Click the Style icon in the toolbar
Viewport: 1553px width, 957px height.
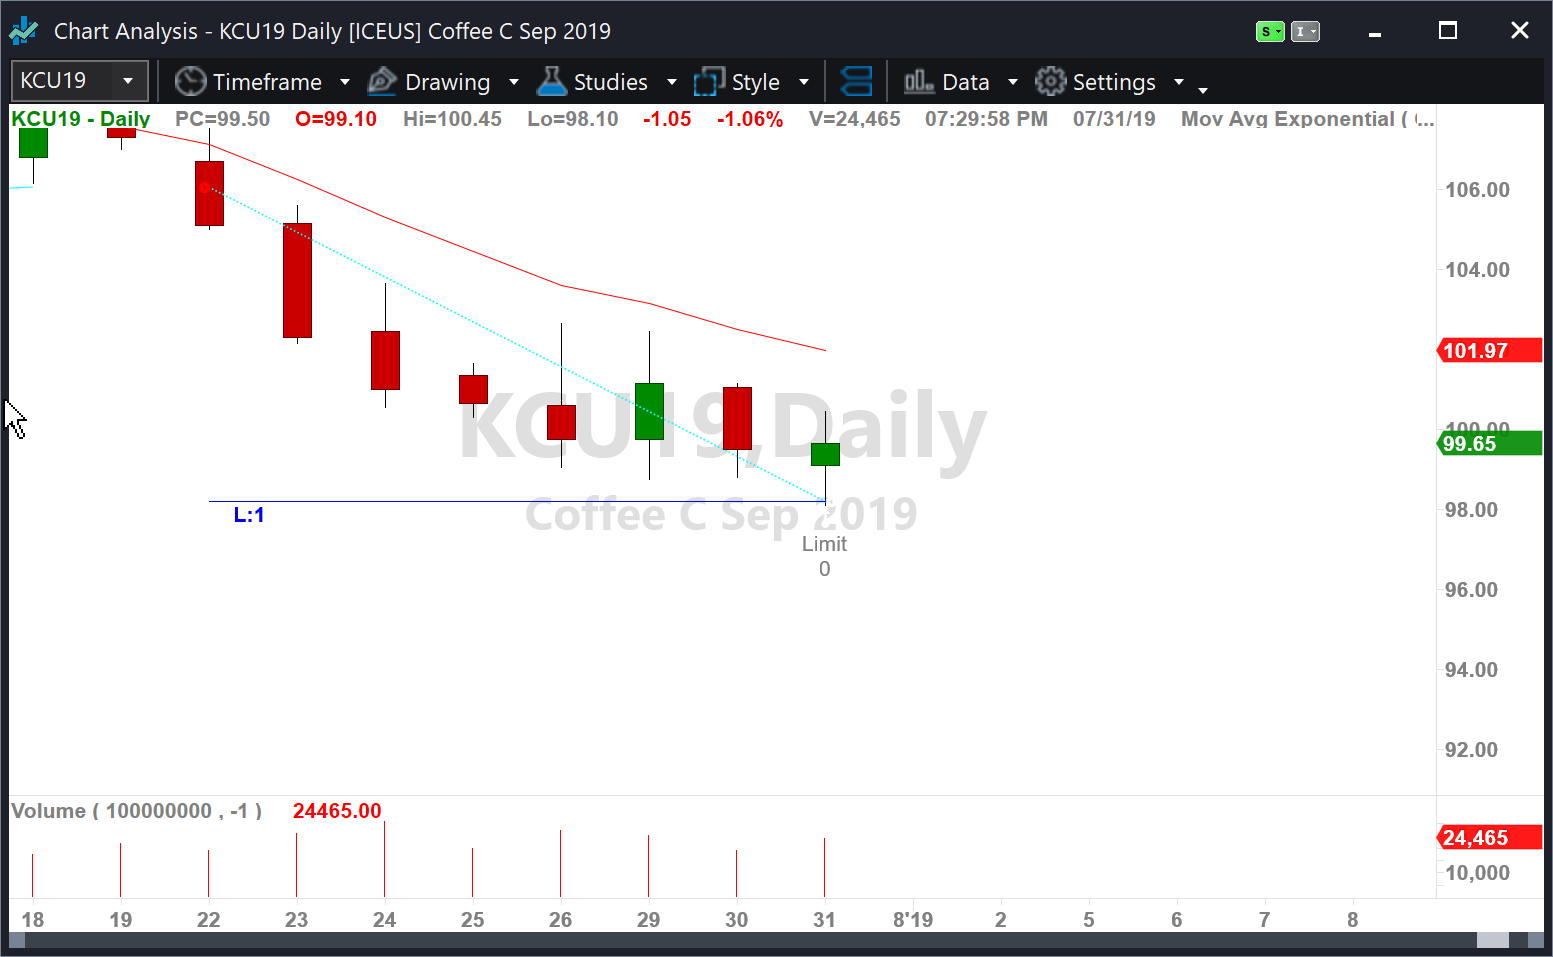click(x=709, y=82)
